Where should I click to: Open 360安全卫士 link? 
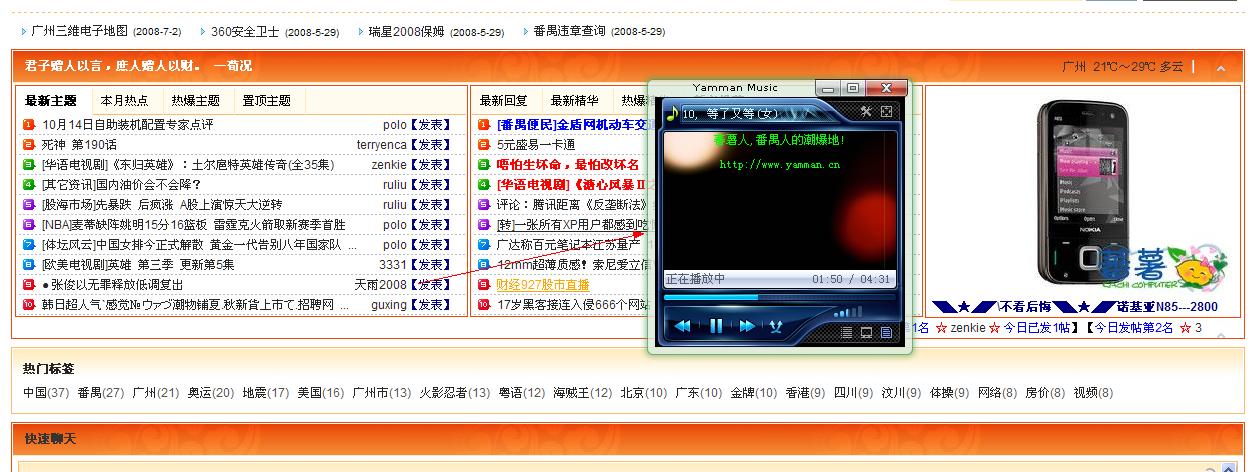(246, 31)
